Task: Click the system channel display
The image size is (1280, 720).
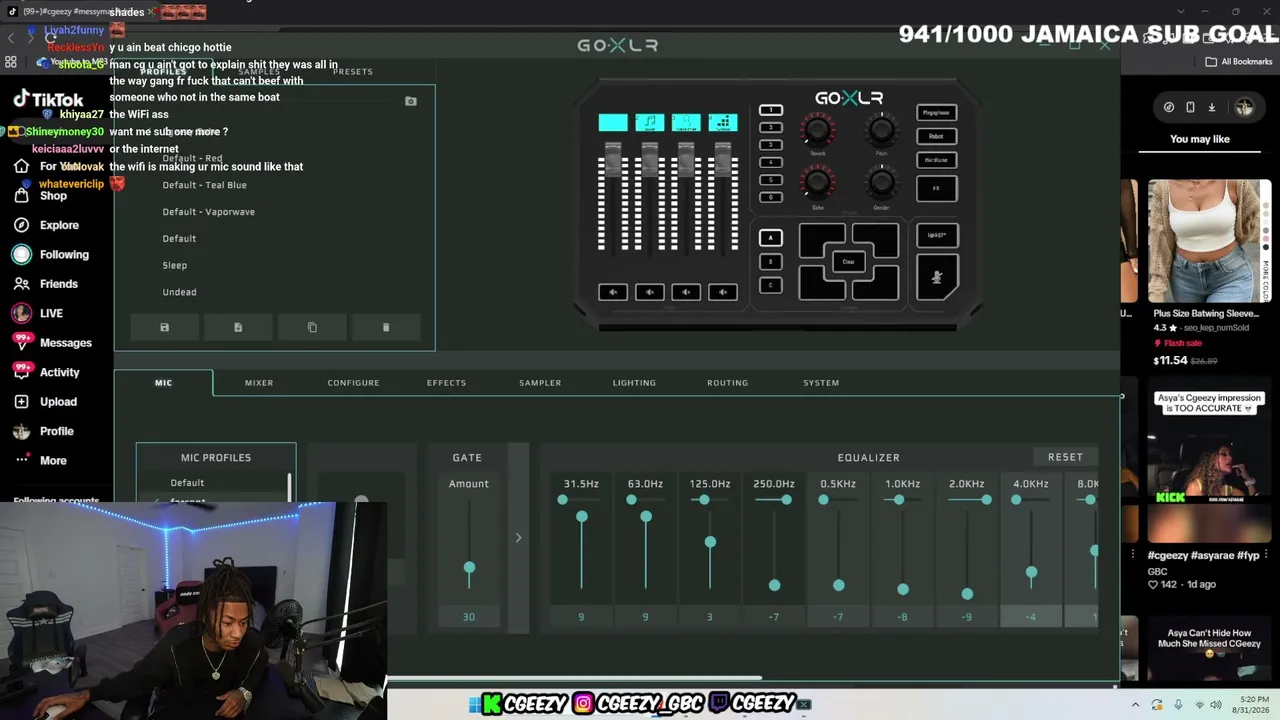Action: [x=722, y=123]
